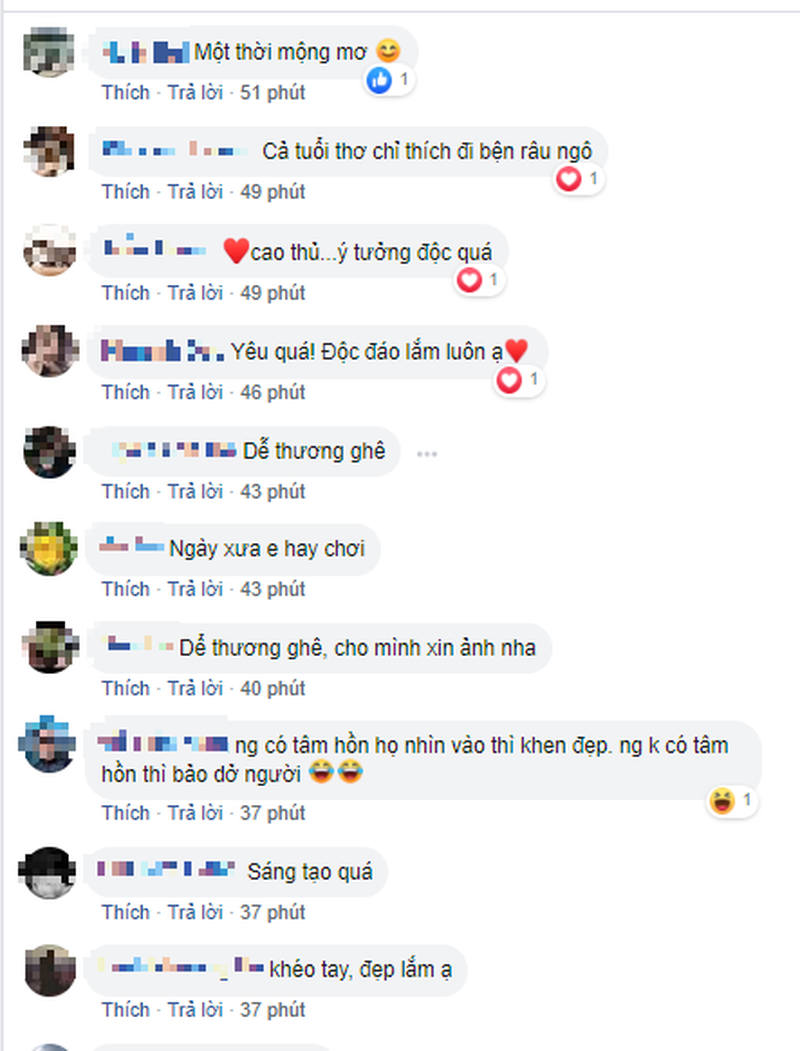The image size is (800, 1051).
Task: Reply to 'Cả tuổi thơ' comment
Action: click(195, 192)
